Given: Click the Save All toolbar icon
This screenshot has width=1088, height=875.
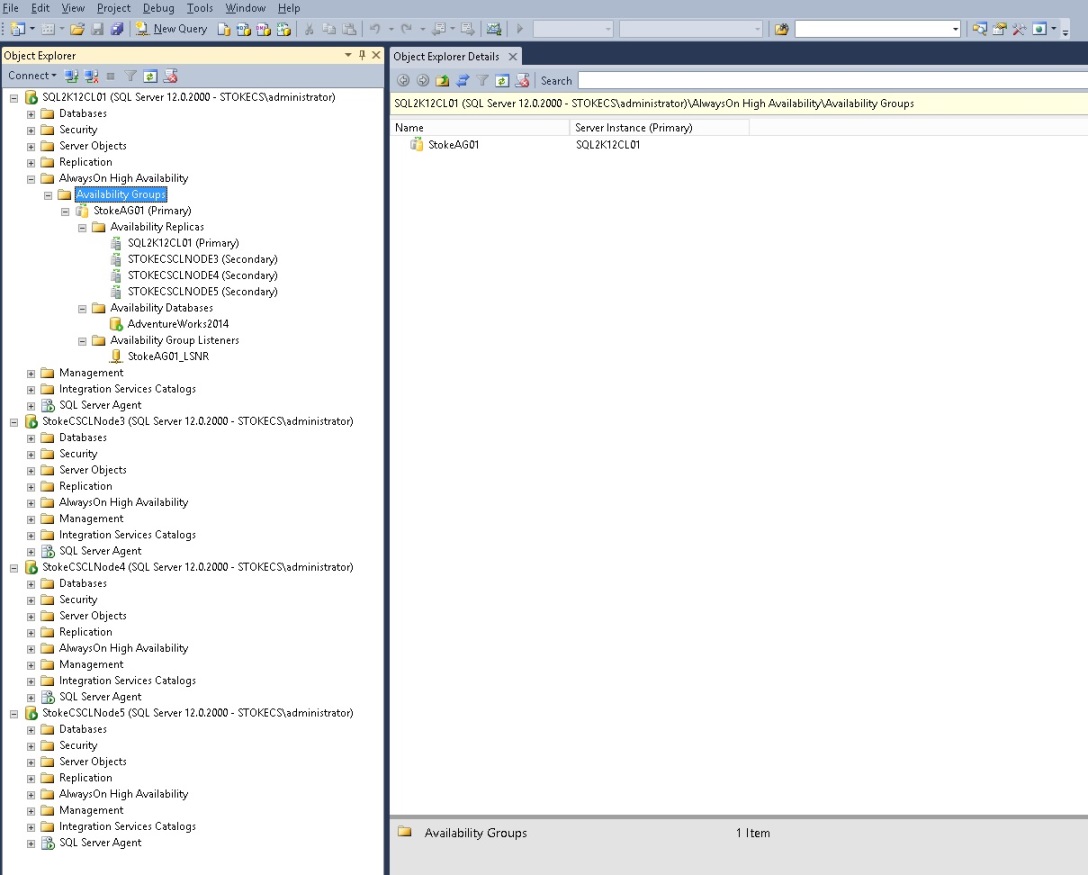Looking at the screenshot, I should pyautogui.click(x=117, y=29).
